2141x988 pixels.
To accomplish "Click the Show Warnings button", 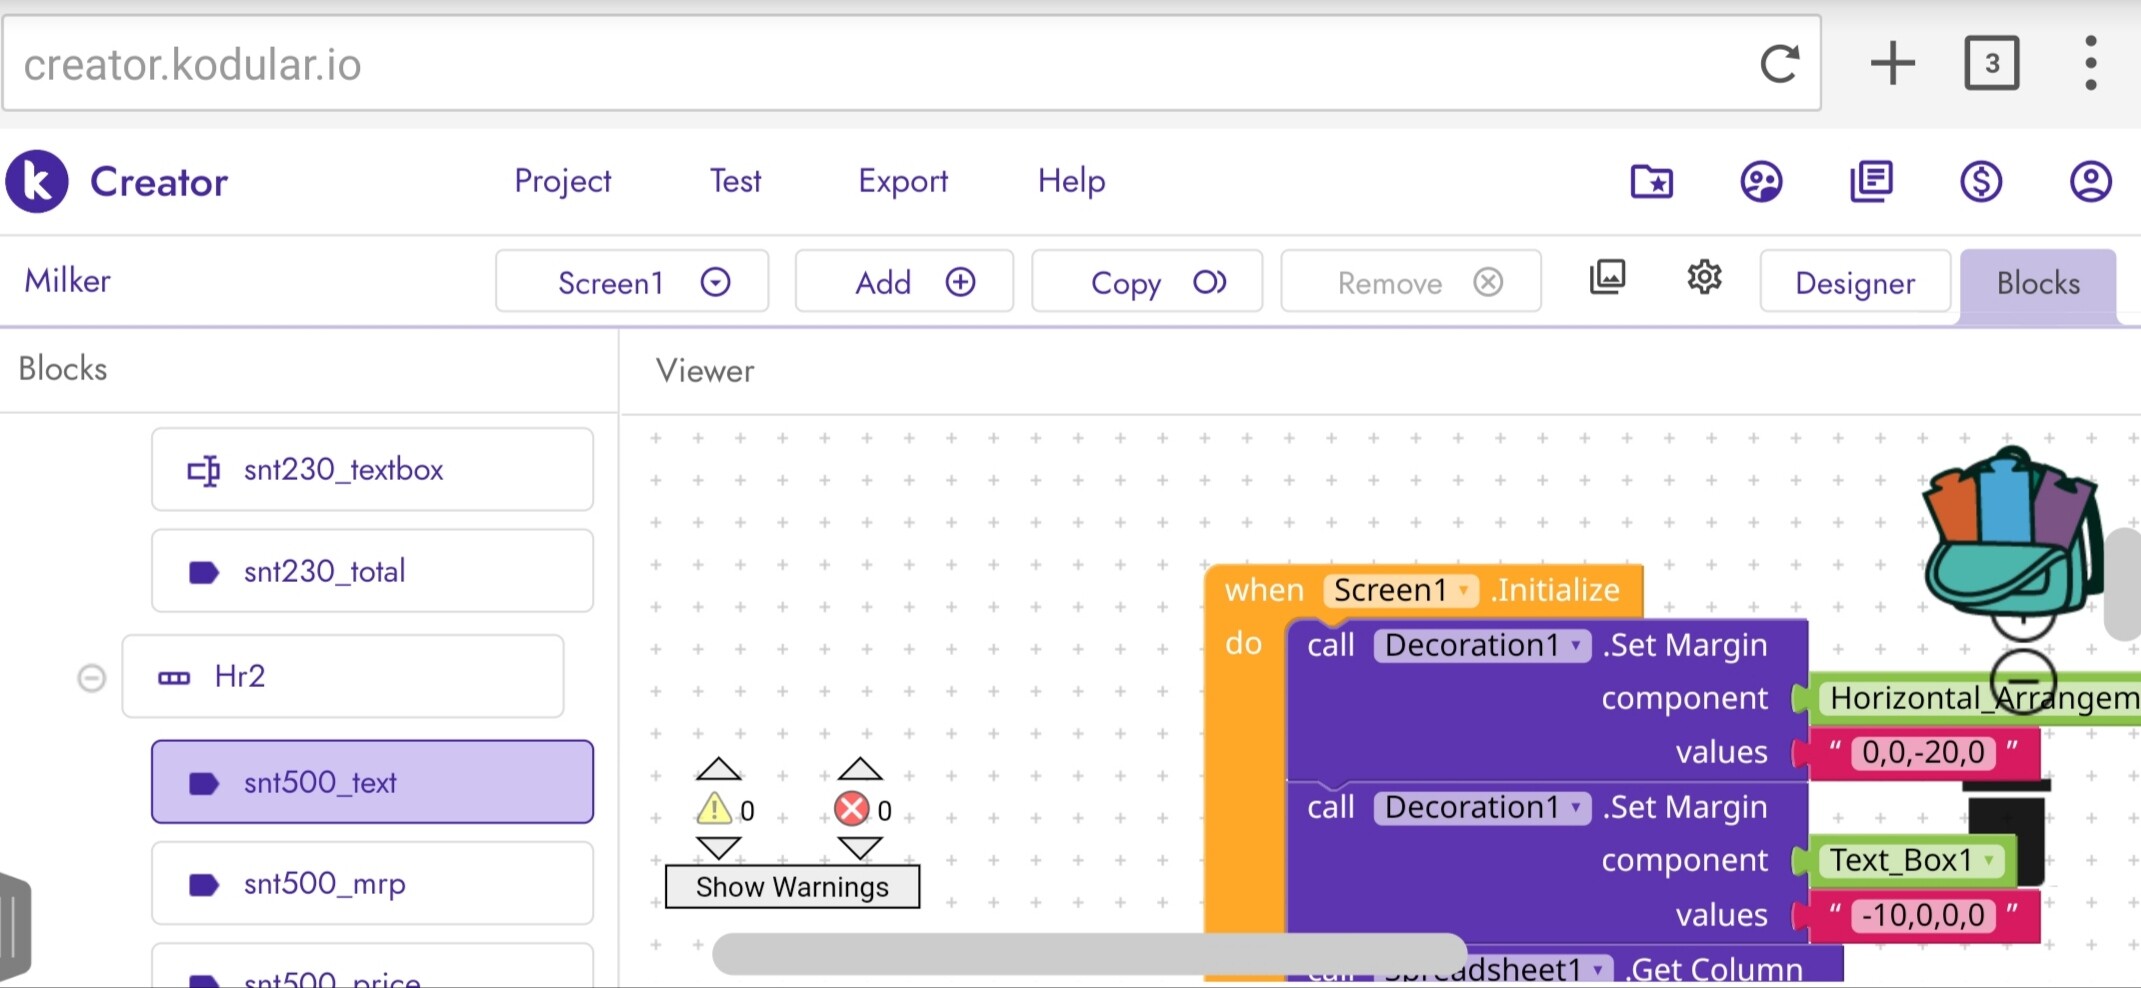I will tap(792, 887).
